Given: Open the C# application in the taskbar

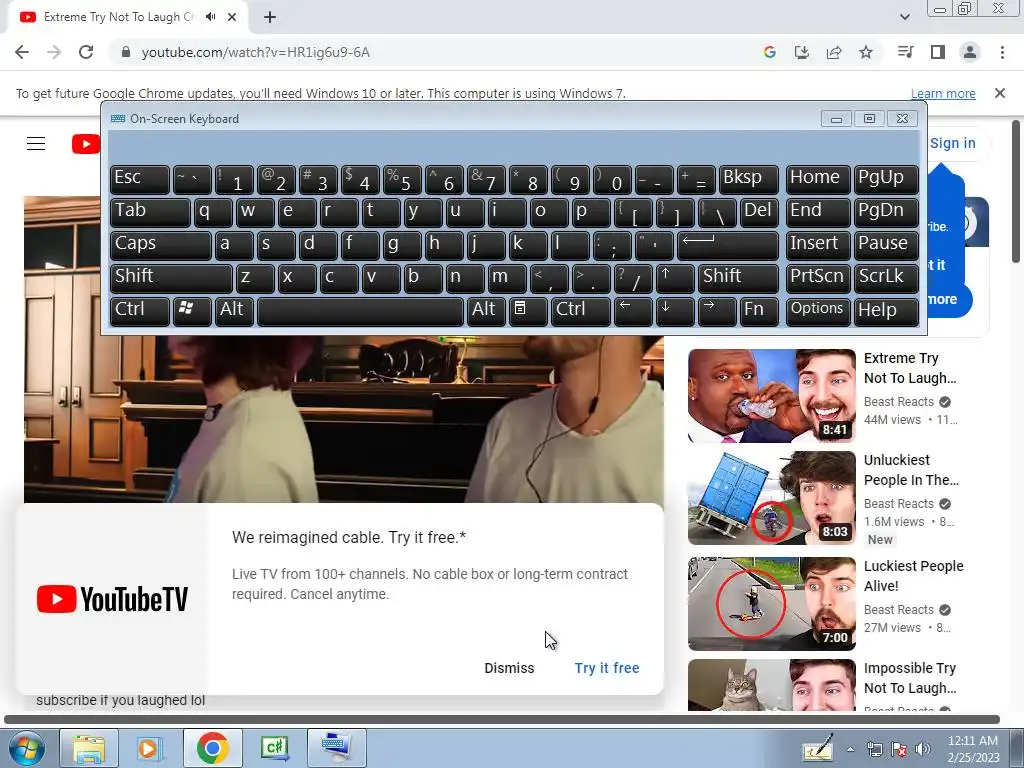Looking at the screenshot, I should point(274,748).
